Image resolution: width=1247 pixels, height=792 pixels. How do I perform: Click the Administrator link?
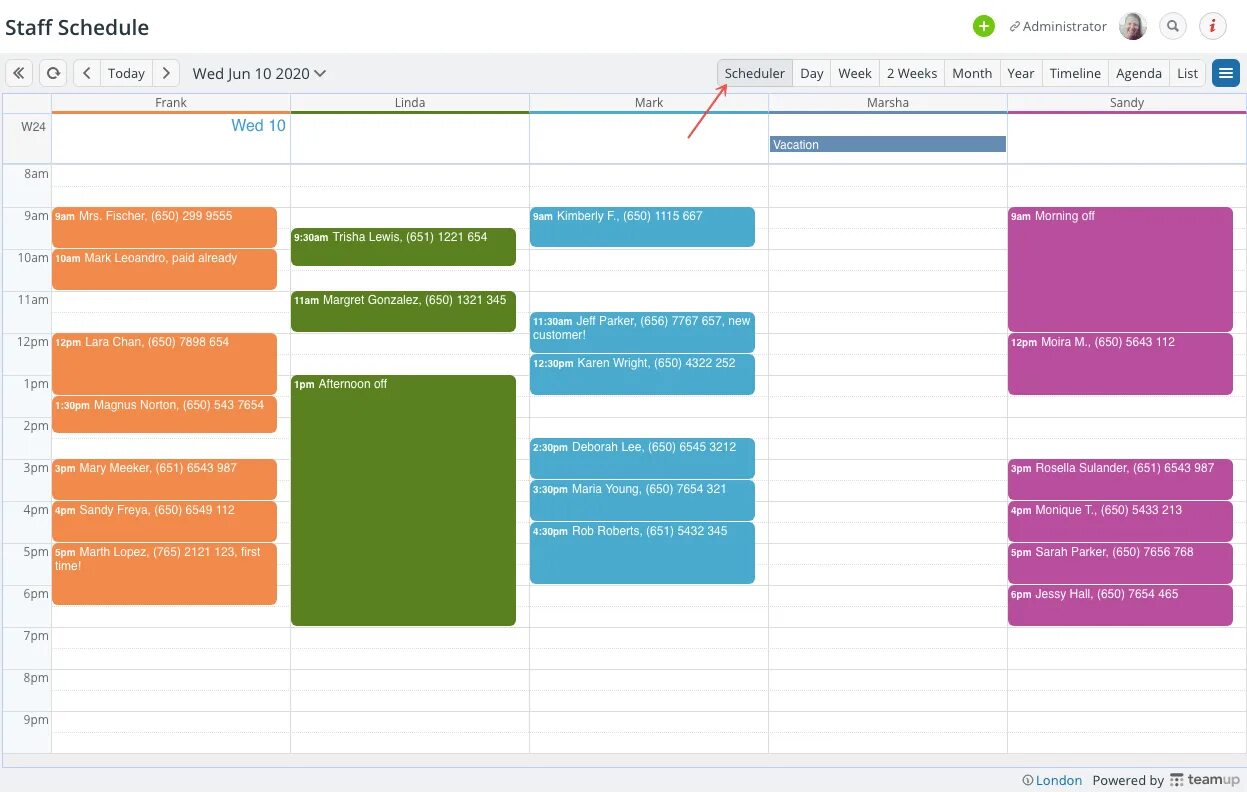click(1058, 26)
